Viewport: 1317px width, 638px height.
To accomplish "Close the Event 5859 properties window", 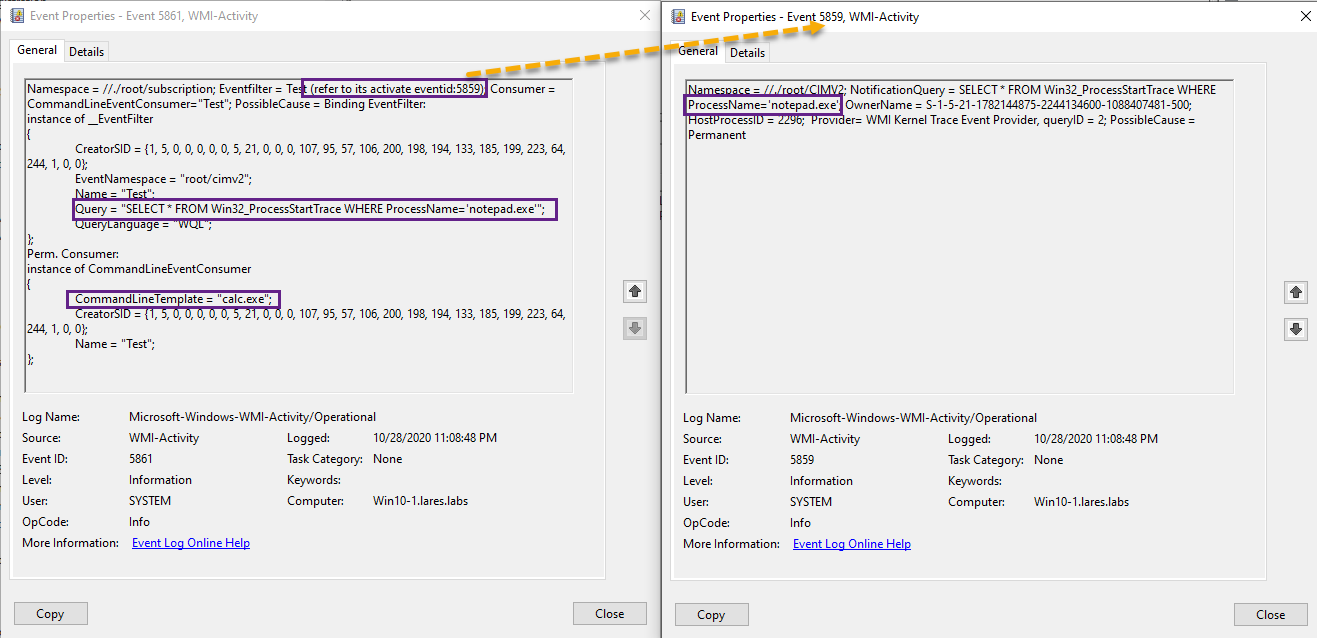I will pos(1304,16).
